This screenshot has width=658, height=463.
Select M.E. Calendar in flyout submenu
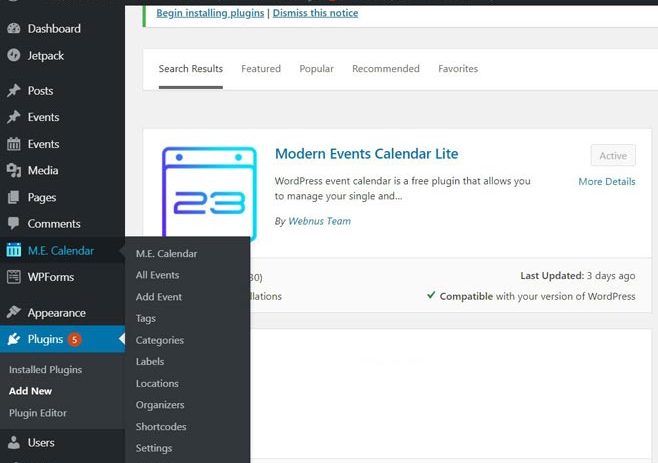[166, 254]
